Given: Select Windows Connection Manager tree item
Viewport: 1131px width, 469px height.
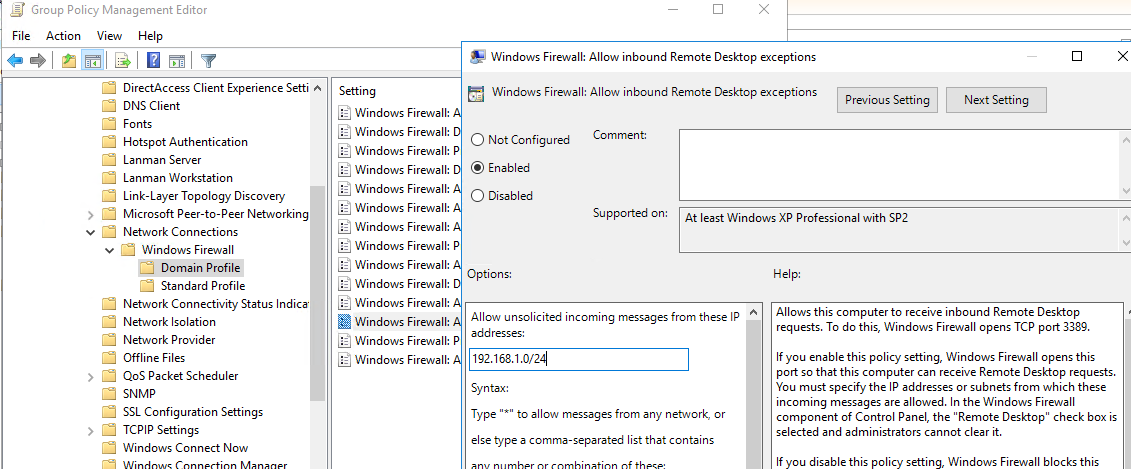Looking at the screenshot, I should [x=205, y=466].
